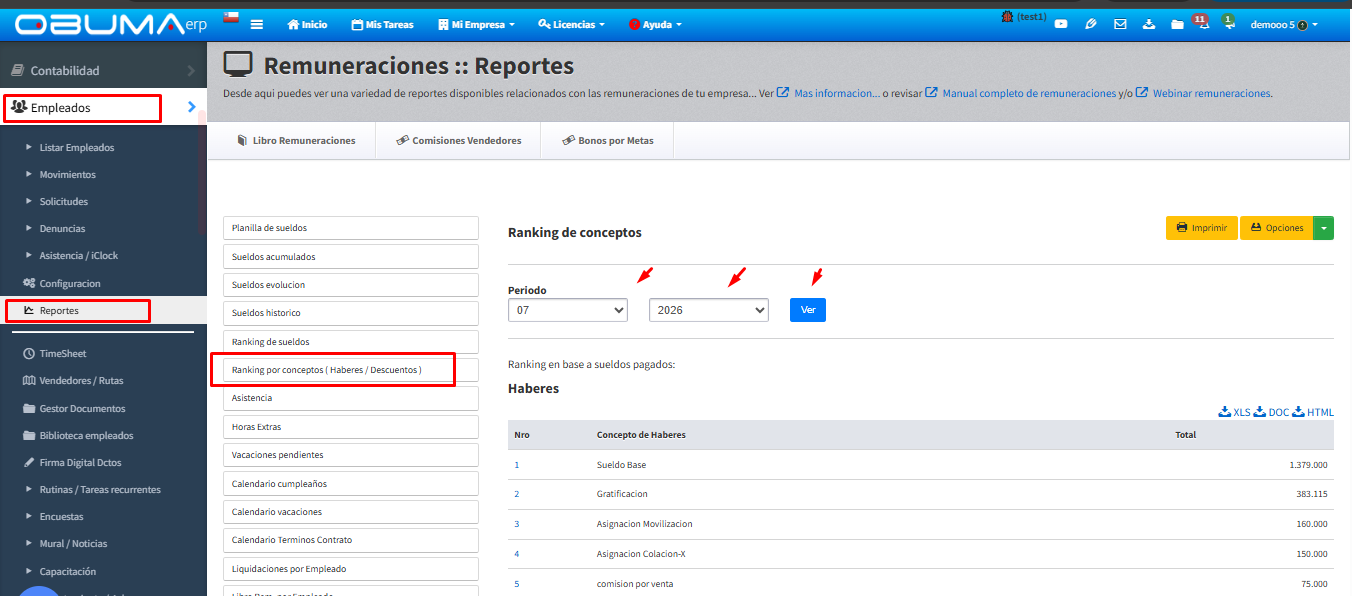The width and height of the screenshot is (1352, 596).
Task: Open notifications bell with 11 badge
Action: [x=1201, y=23]
